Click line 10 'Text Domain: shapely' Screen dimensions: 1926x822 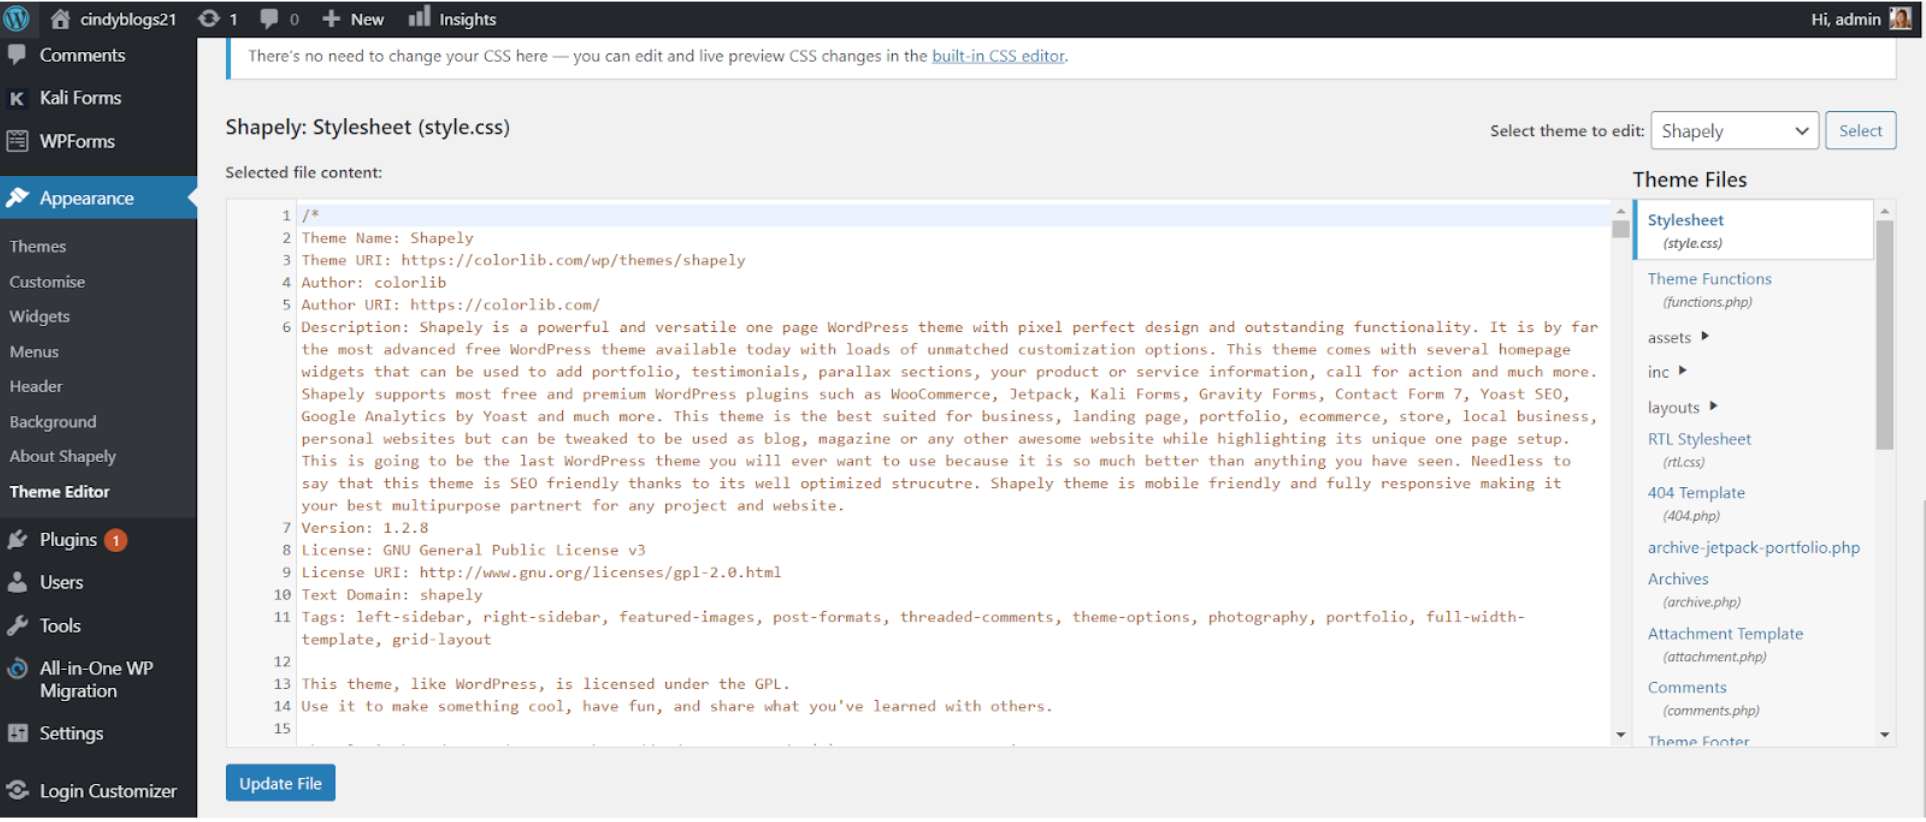tap(392, 595)
